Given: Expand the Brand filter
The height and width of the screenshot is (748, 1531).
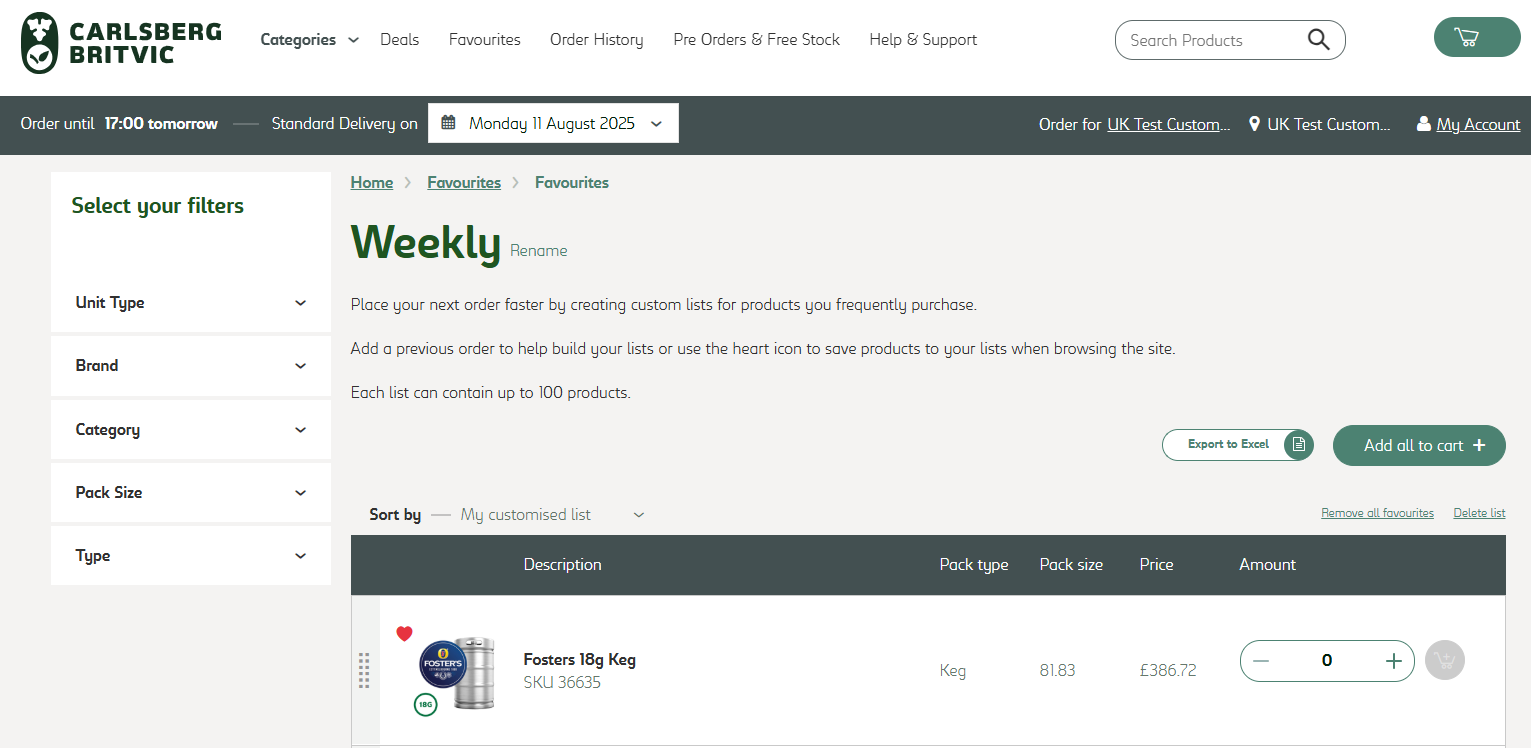Looking at the screenshot, I should point(190,366).
